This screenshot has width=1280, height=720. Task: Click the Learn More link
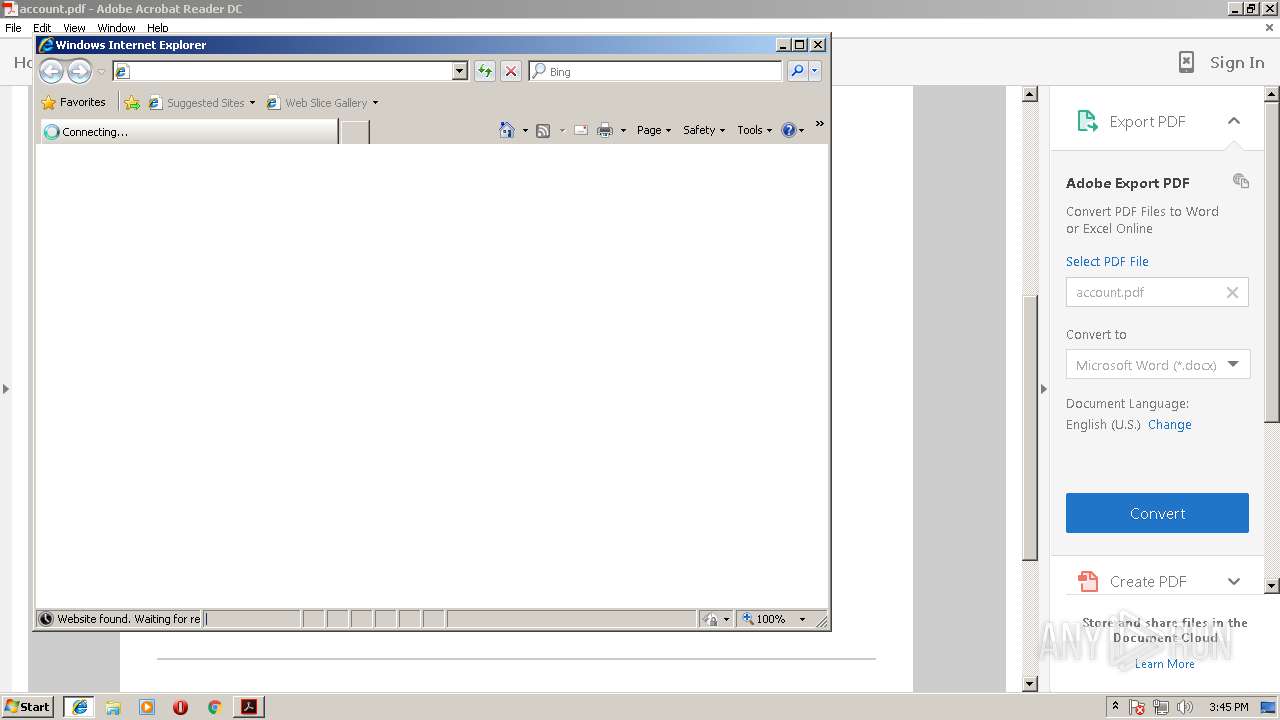point(1164,664)
